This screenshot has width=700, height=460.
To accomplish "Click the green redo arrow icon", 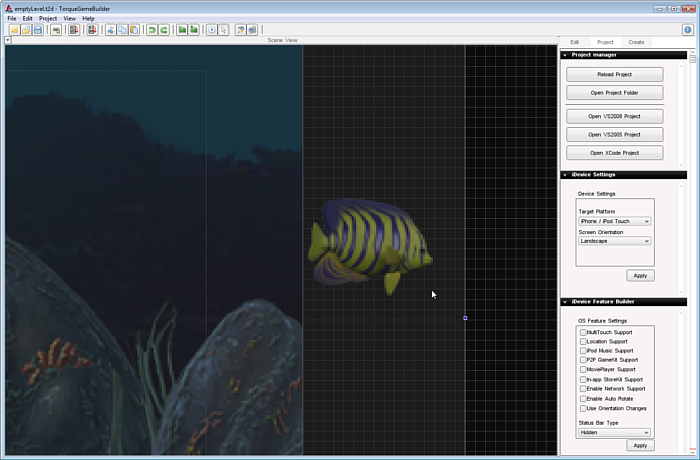I will [164, 30].
